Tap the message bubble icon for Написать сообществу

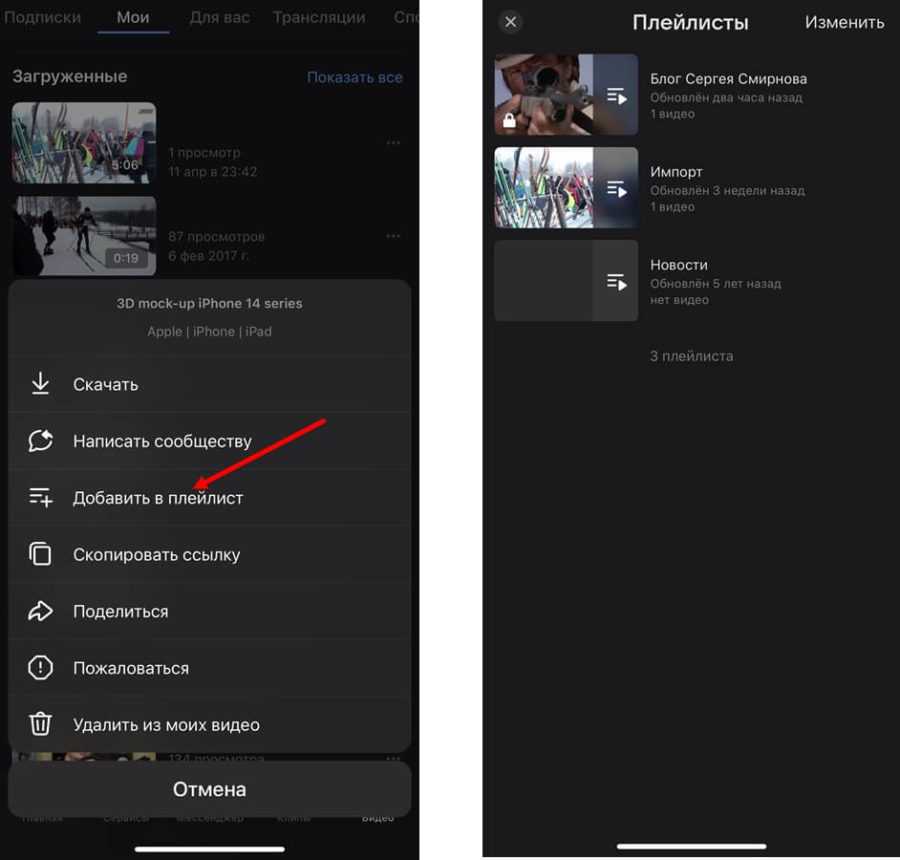coord(40,441)
